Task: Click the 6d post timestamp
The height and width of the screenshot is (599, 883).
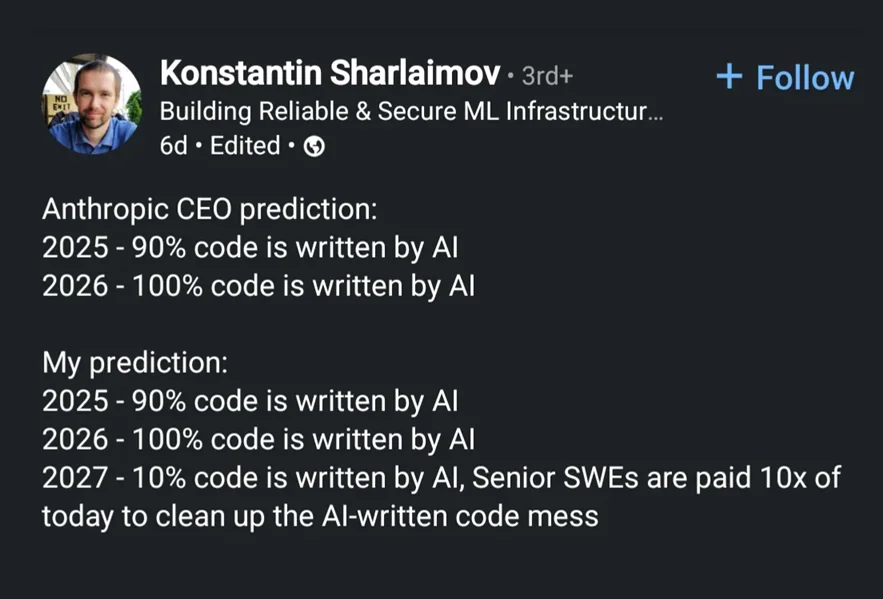Action: (x=173, y=146)
